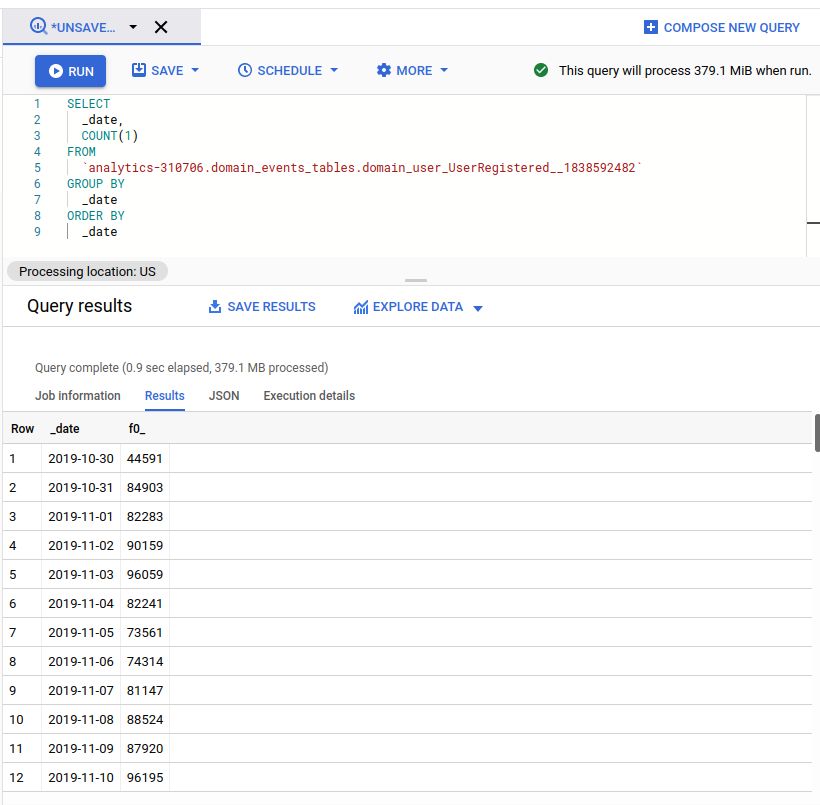Click the Explore Data chart icon
This screenshot has height=805, width=820.
point(361,307)
